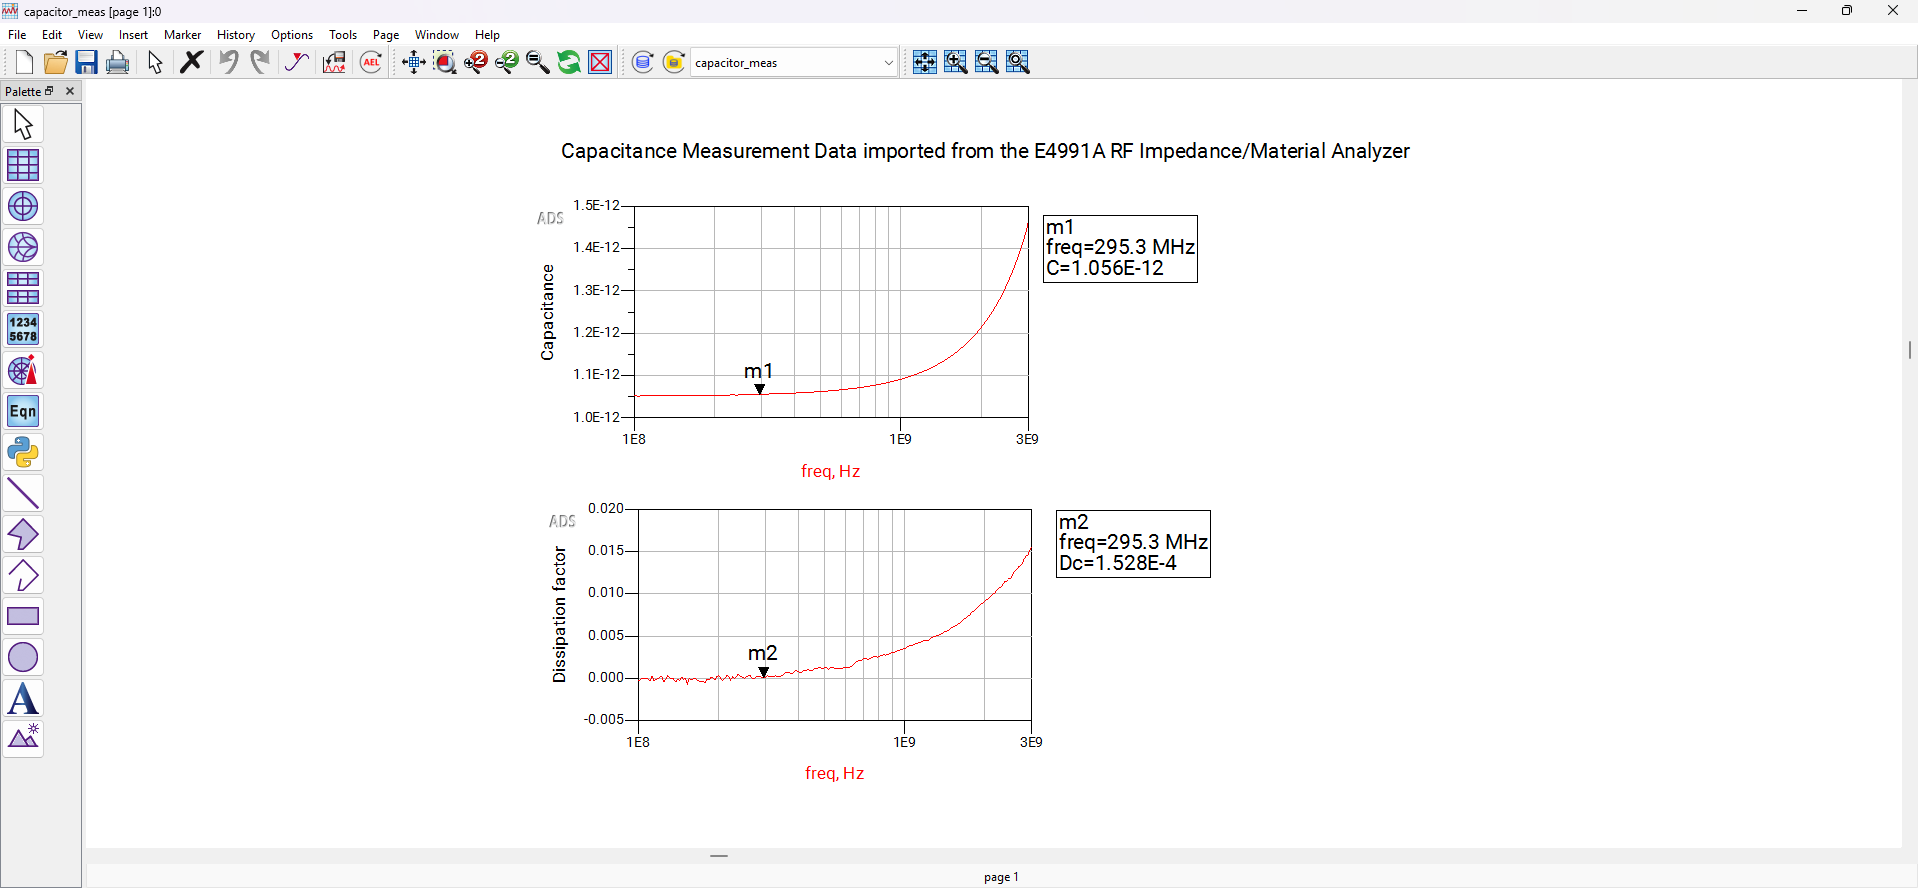
Task: Click the m2 marker readout box
Action: point(1133,543)
